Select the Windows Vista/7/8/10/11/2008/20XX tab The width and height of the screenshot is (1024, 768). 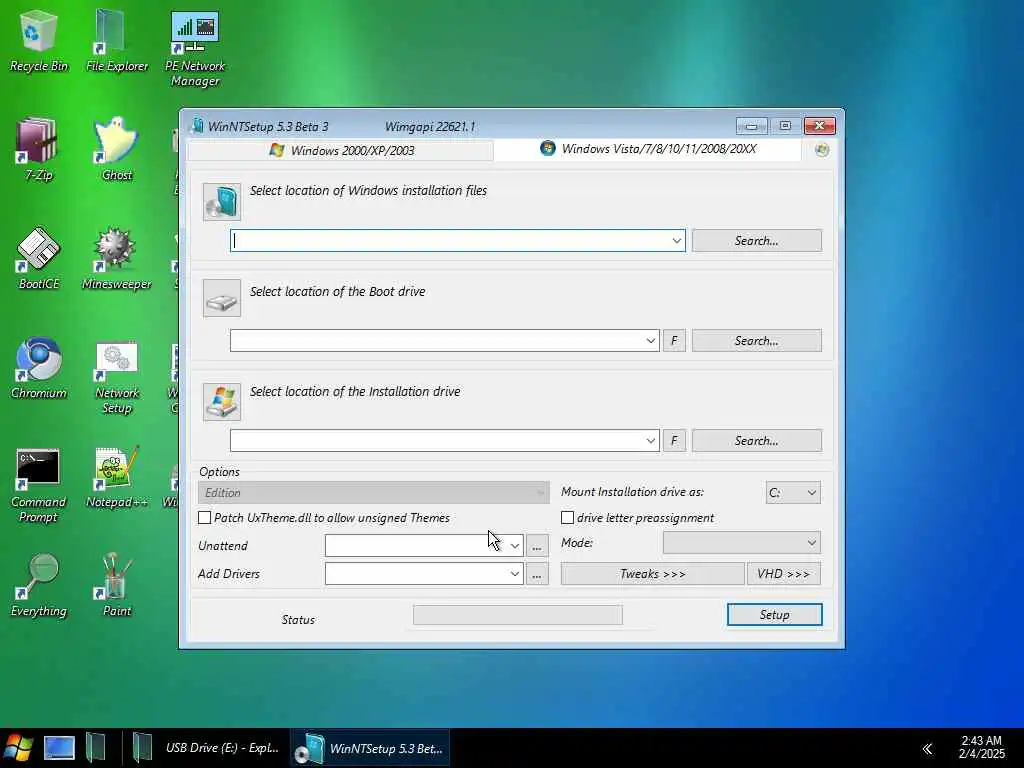pos(648,149)
